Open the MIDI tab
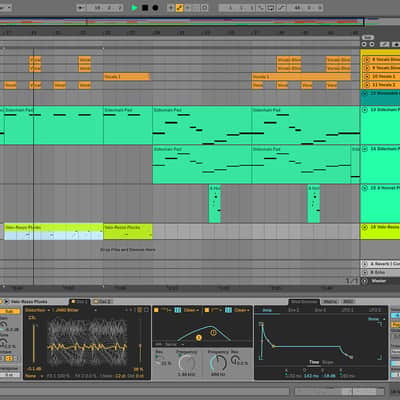The width and height of the screenshot is (400, 400). (x=348, y=302)
